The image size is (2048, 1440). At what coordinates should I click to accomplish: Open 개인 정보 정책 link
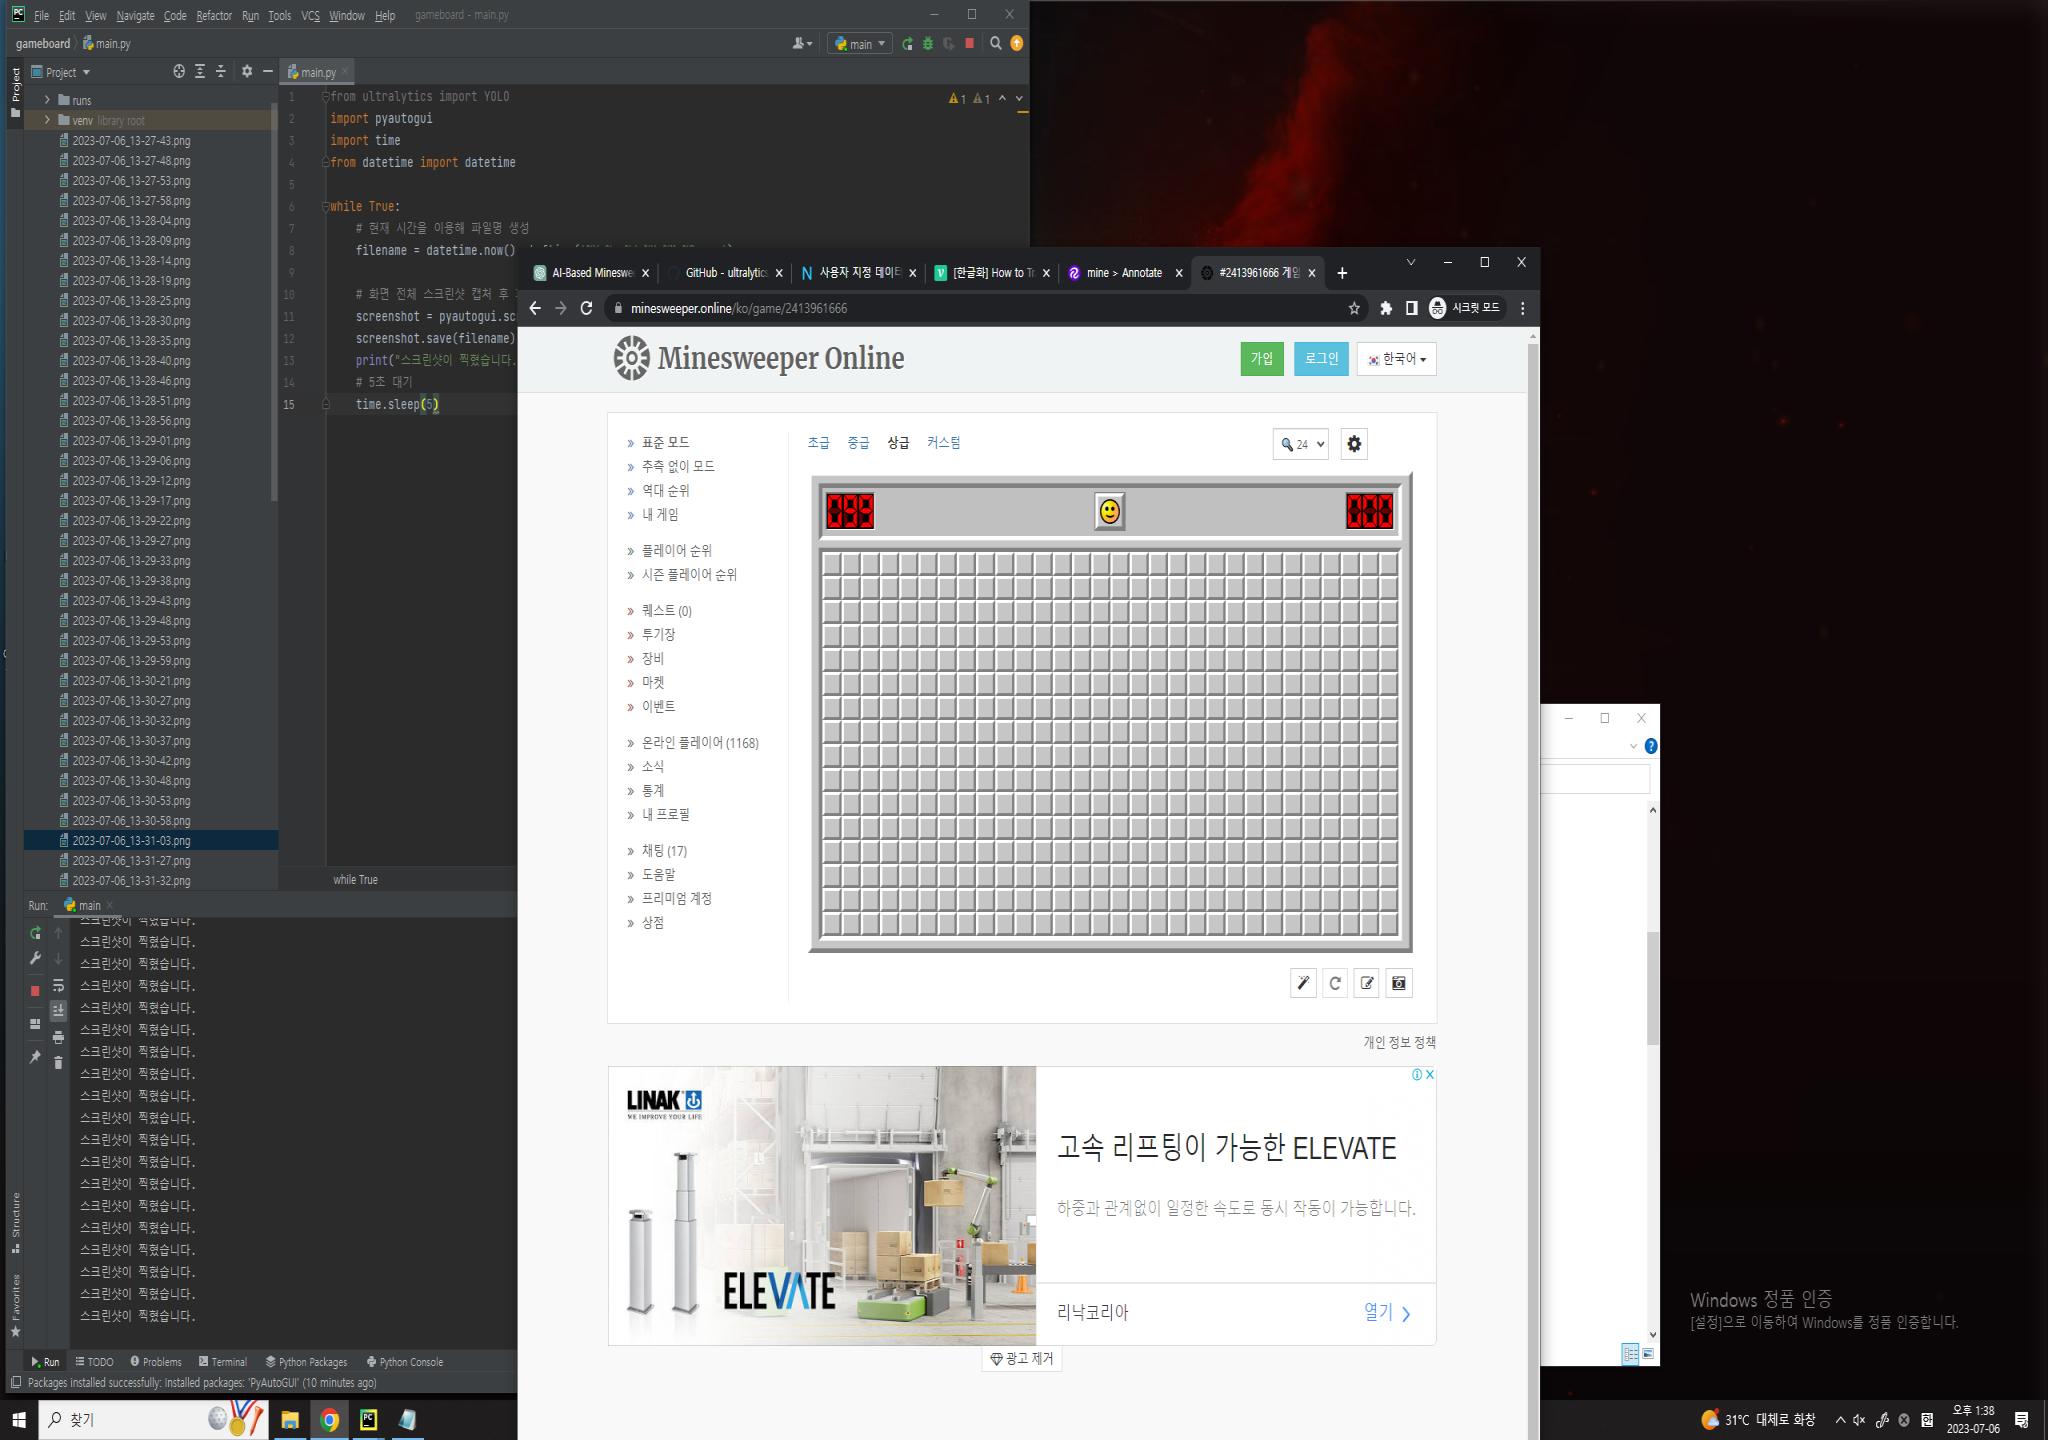1399,1042
